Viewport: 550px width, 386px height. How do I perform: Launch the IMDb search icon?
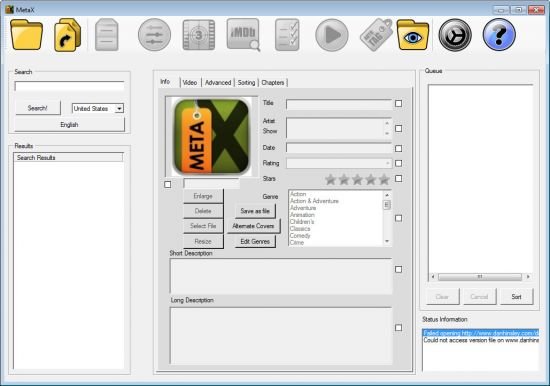[x=244, y=35]
